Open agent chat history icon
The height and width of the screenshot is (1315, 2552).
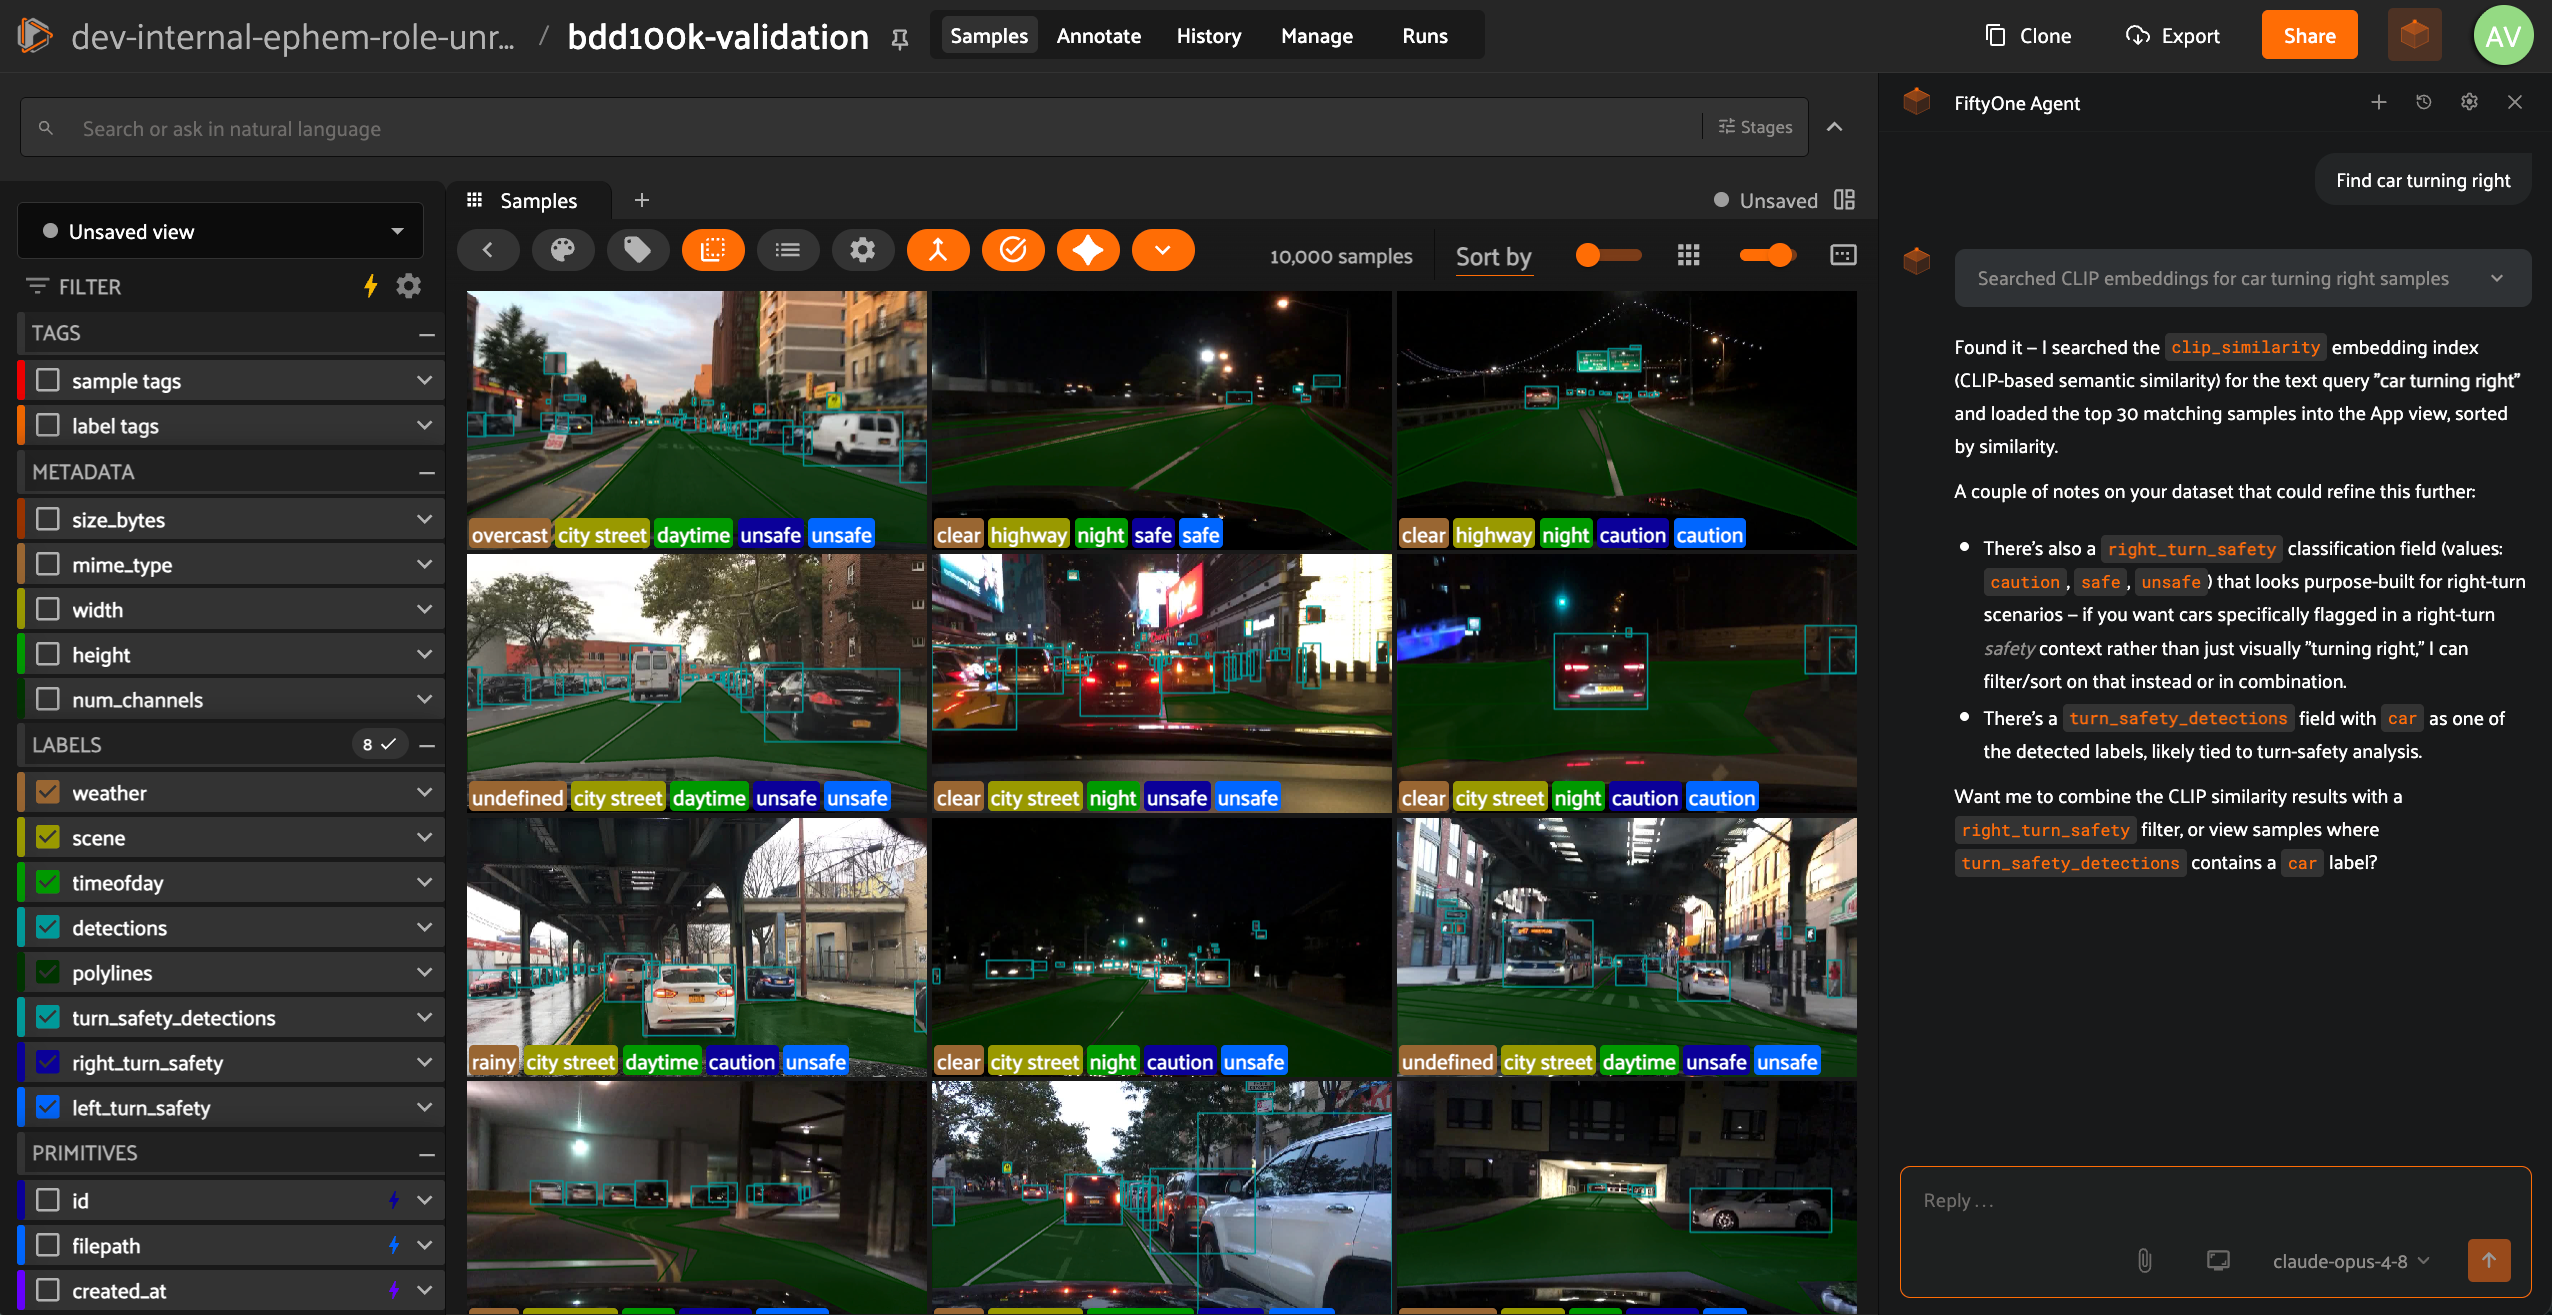[x=2424, y=102]
